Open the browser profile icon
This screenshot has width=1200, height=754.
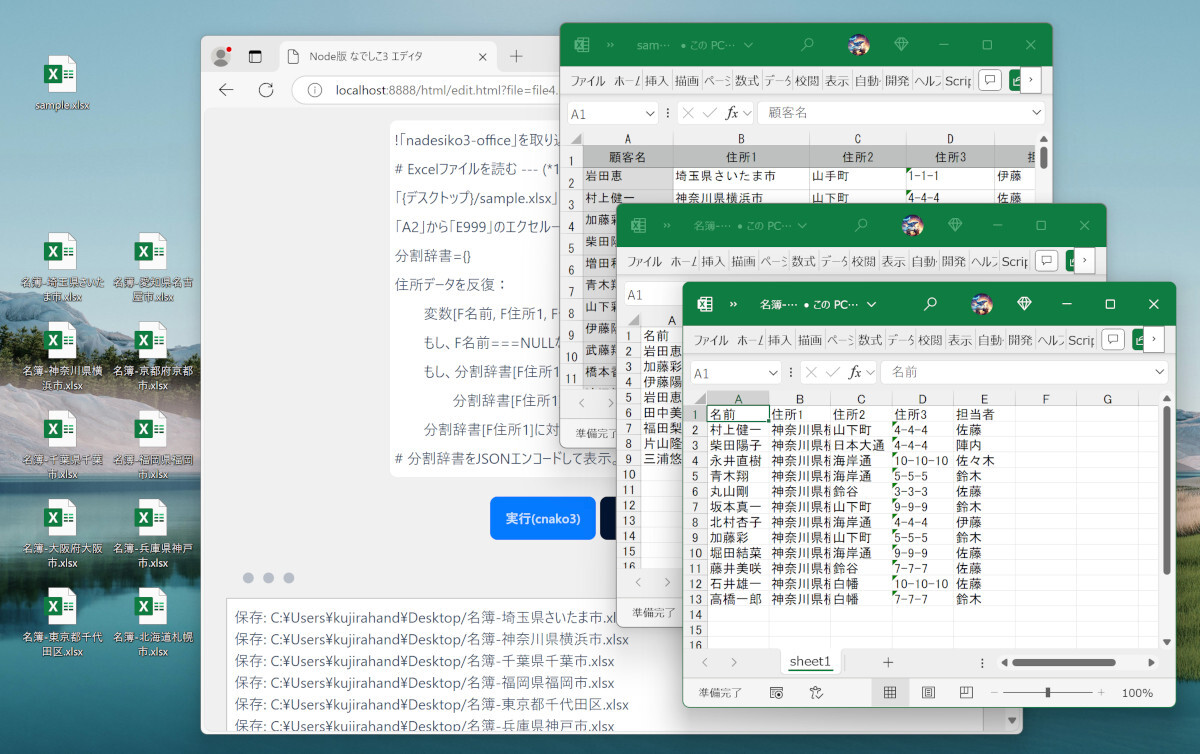pos(221,56)
